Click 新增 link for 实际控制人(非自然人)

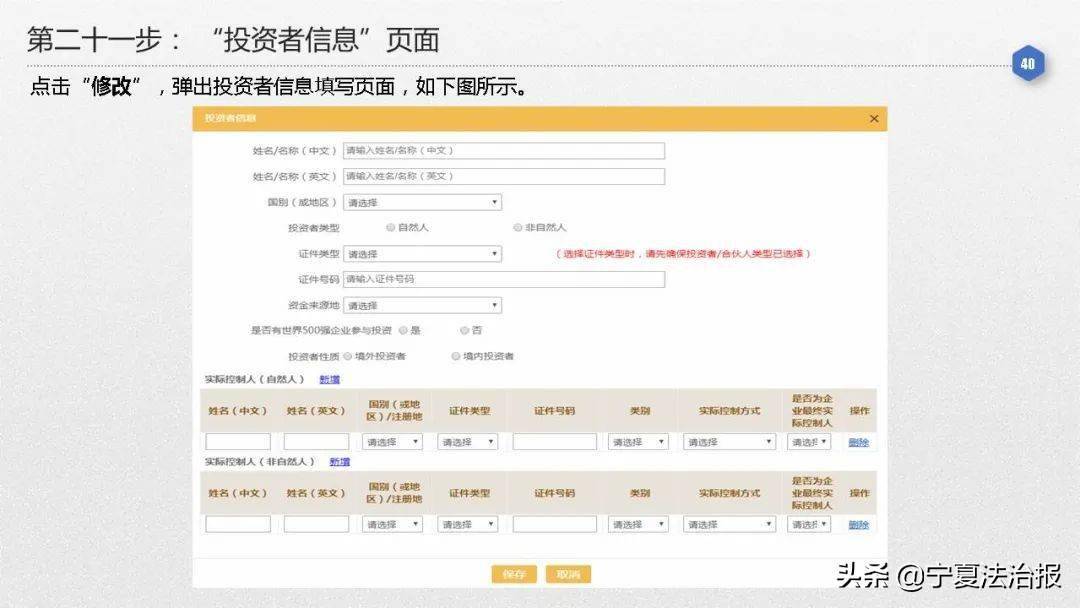click(x=340, y=462)
